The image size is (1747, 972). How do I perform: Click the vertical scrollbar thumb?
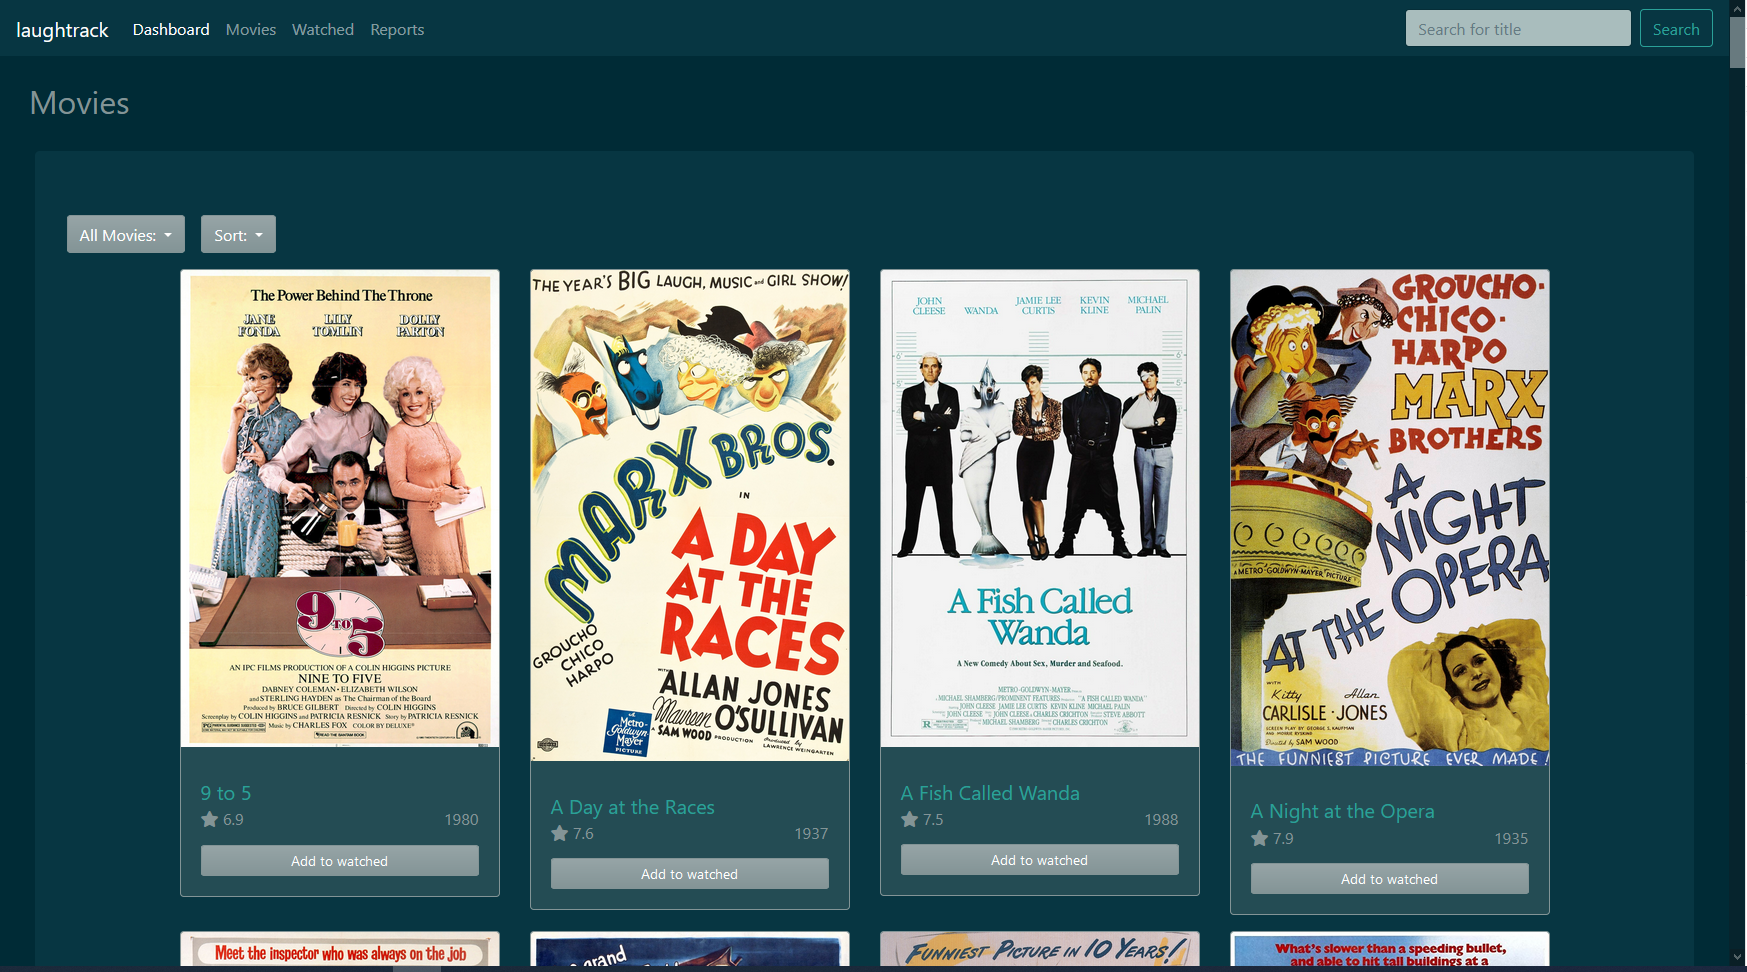click(x=1737, y=42)
